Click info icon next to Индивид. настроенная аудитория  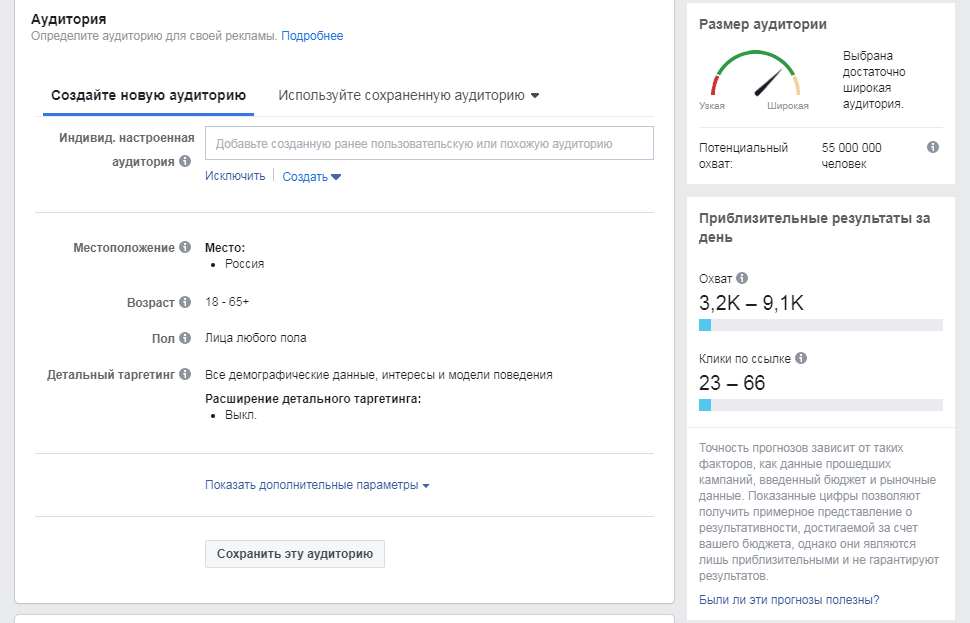[185, 161]
